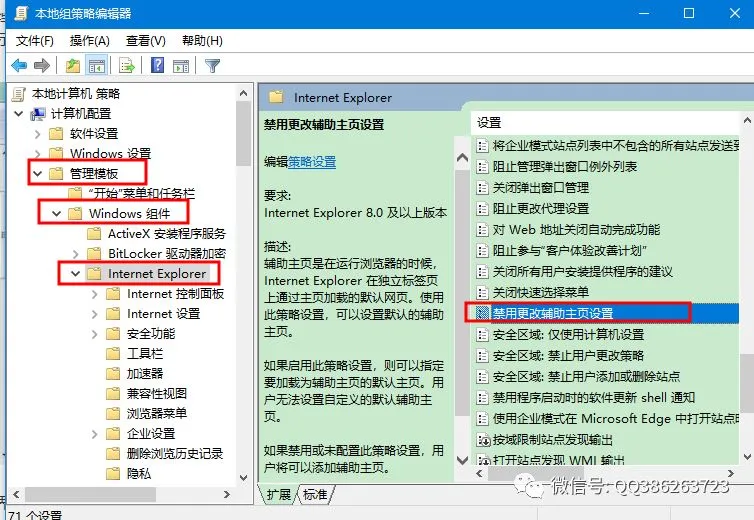
Task: Click the Forward arrow toolbar icon
Action: (42, 65)
